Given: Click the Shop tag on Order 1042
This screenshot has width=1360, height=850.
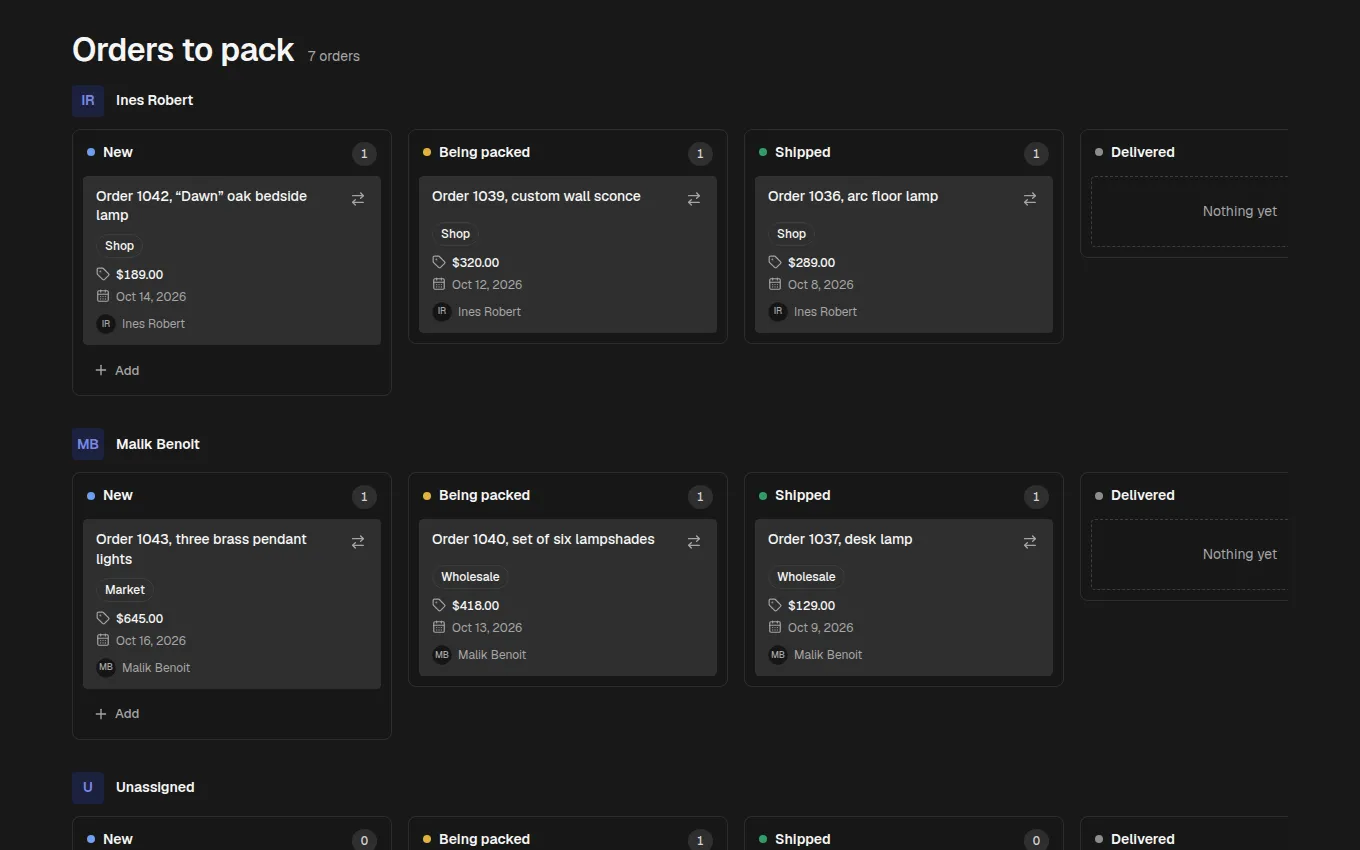Looking at the screenshot, I should pos(119,246).
